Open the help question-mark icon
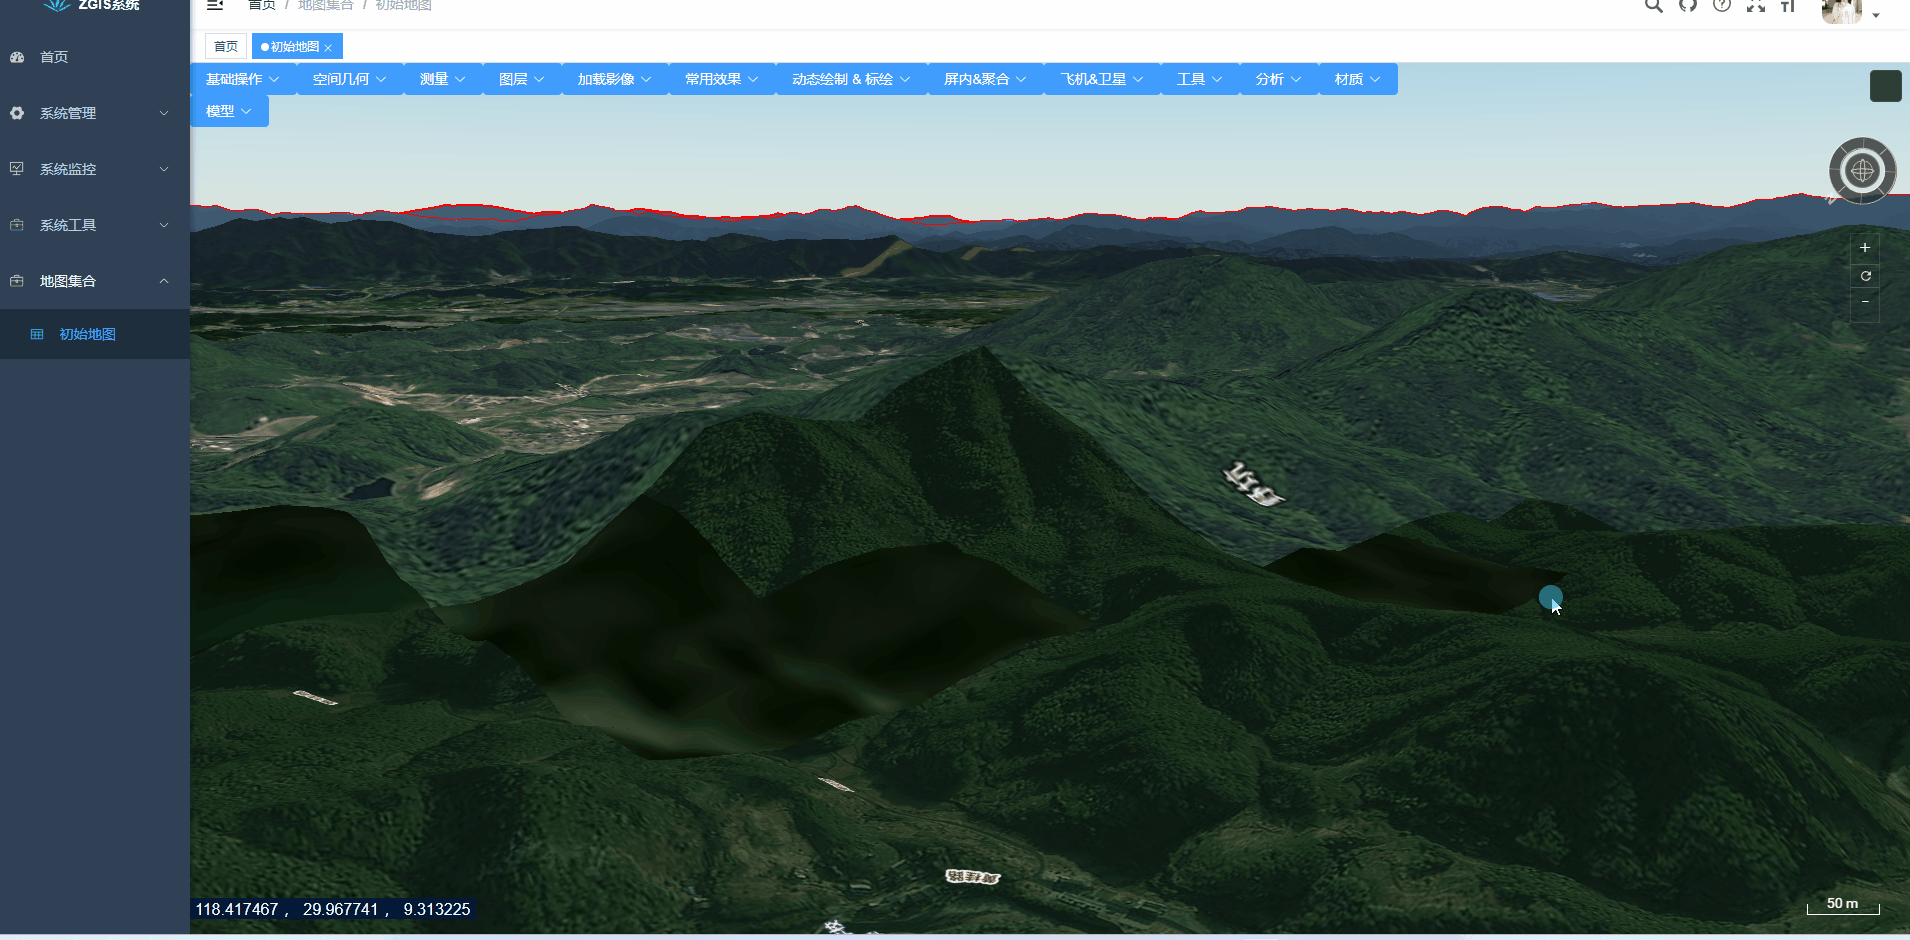 pos(1722,5)
